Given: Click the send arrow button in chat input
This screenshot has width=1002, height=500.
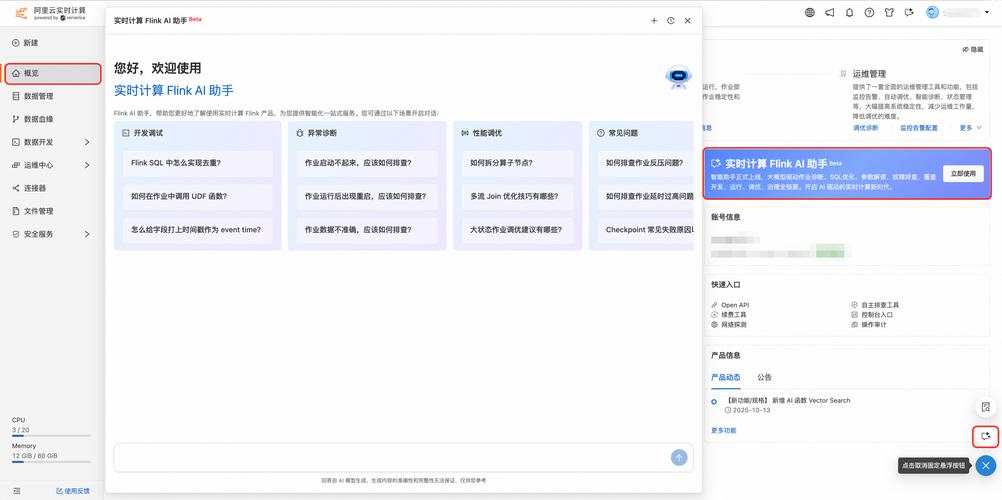Looking at the screenshot, I should pyautogui.click(x=679, y=457).
